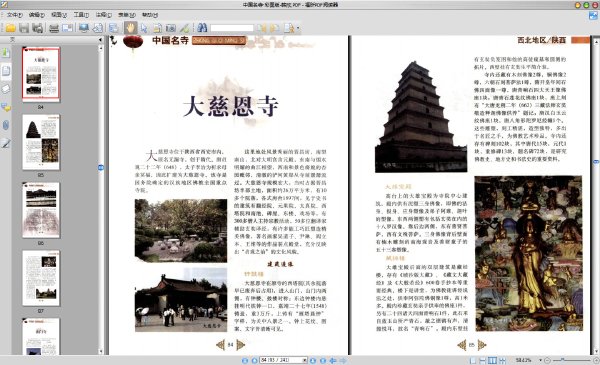The width and height of the screenshot is (600, 365).
Task: Select page 95 thumbnail with pagoda
Action: [x=41, y=142]
